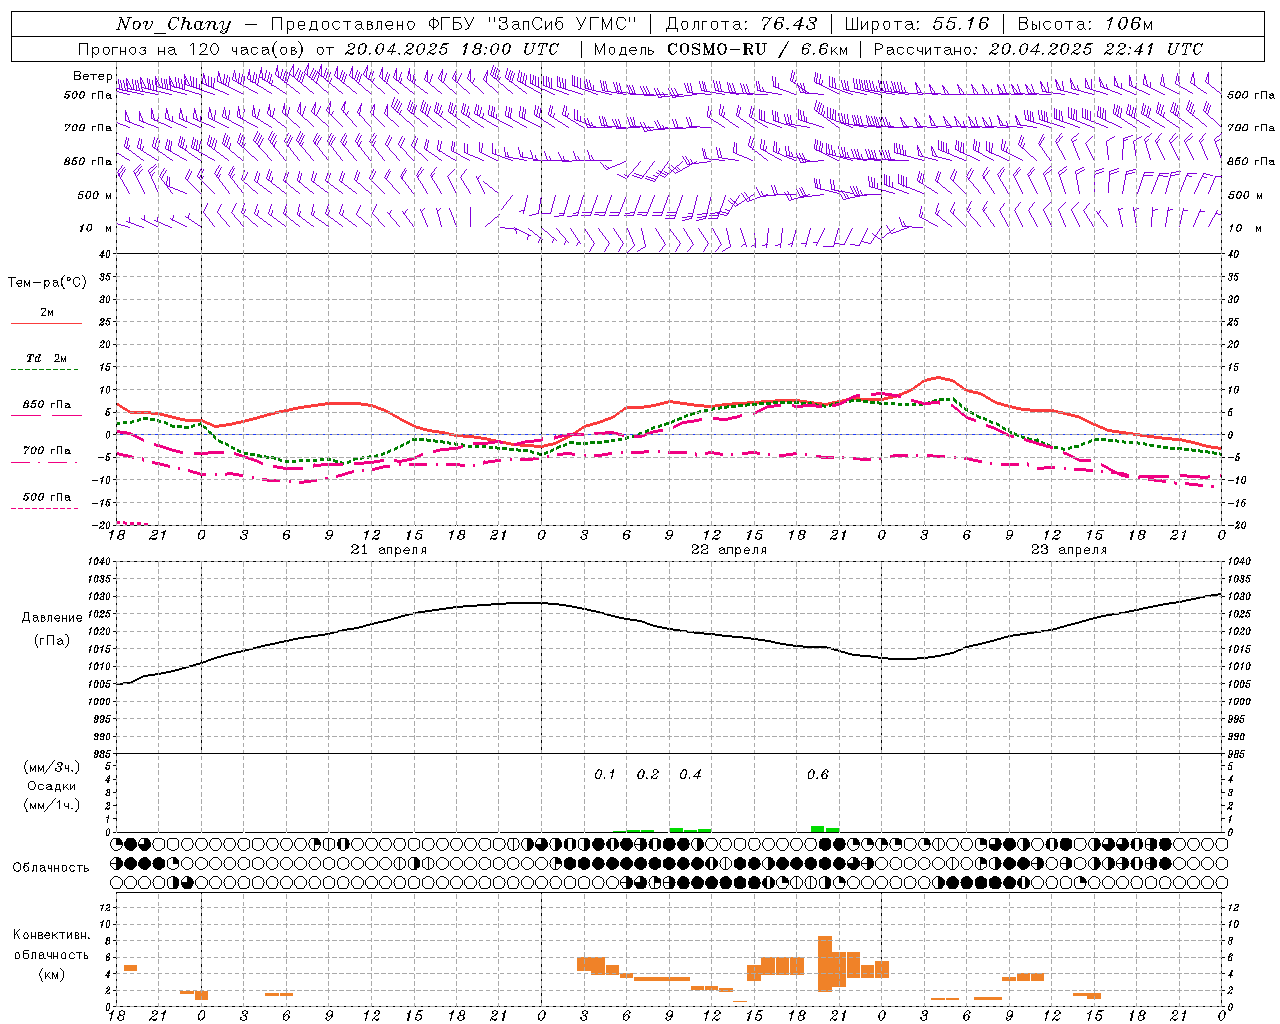Click calculation time "20.04.2025 22:41 UTC"
1280x1024 pixels.
click(1096, 48)
